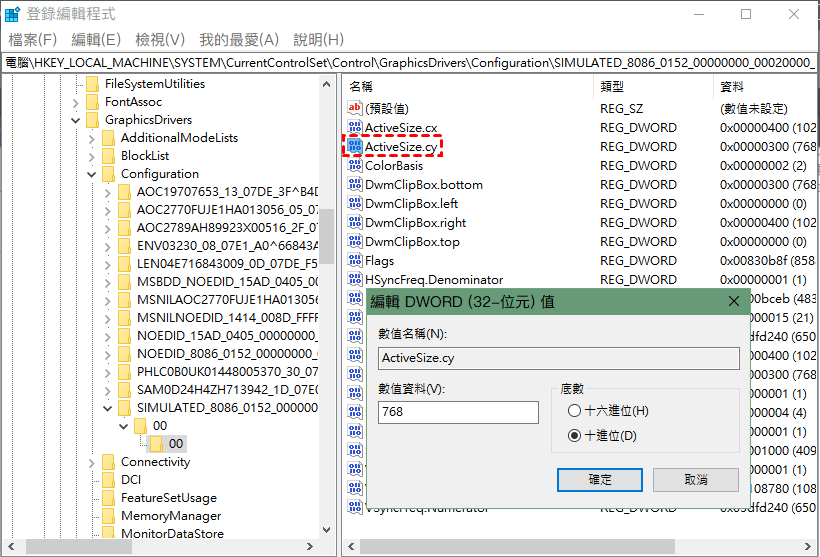Click the BlockList folder icon
820x557 pixels.
click(108, 155)
